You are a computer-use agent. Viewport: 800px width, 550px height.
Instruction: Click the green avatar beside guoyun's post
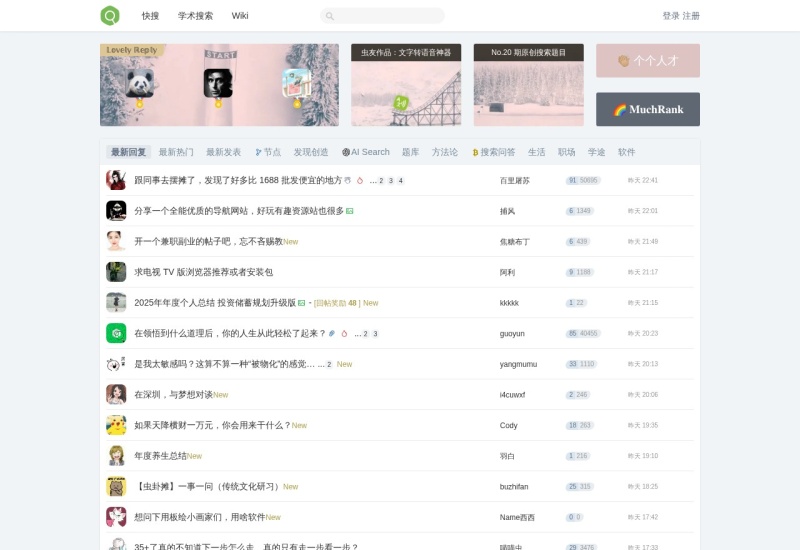[116, 333]
